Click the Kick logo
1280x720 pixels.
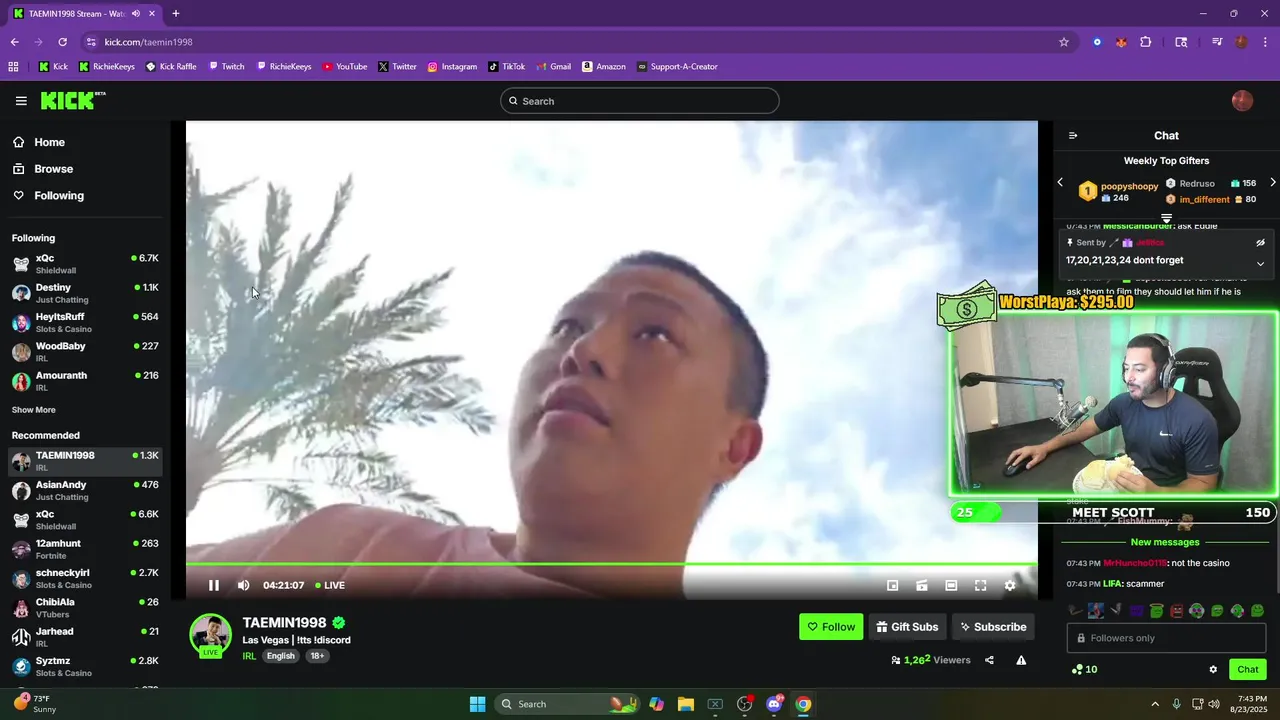[x=72, y=100]
